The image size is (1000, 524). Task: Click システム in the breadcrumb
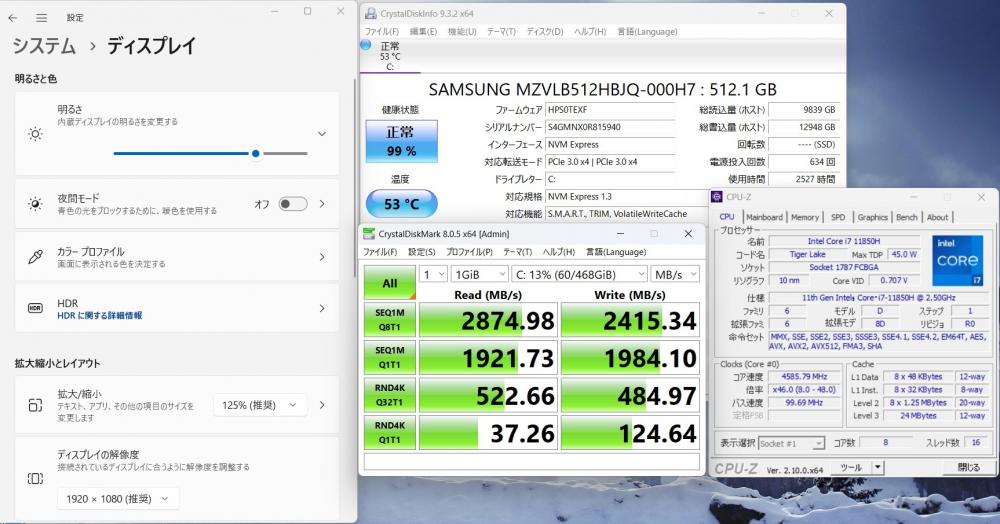point(44,46)
